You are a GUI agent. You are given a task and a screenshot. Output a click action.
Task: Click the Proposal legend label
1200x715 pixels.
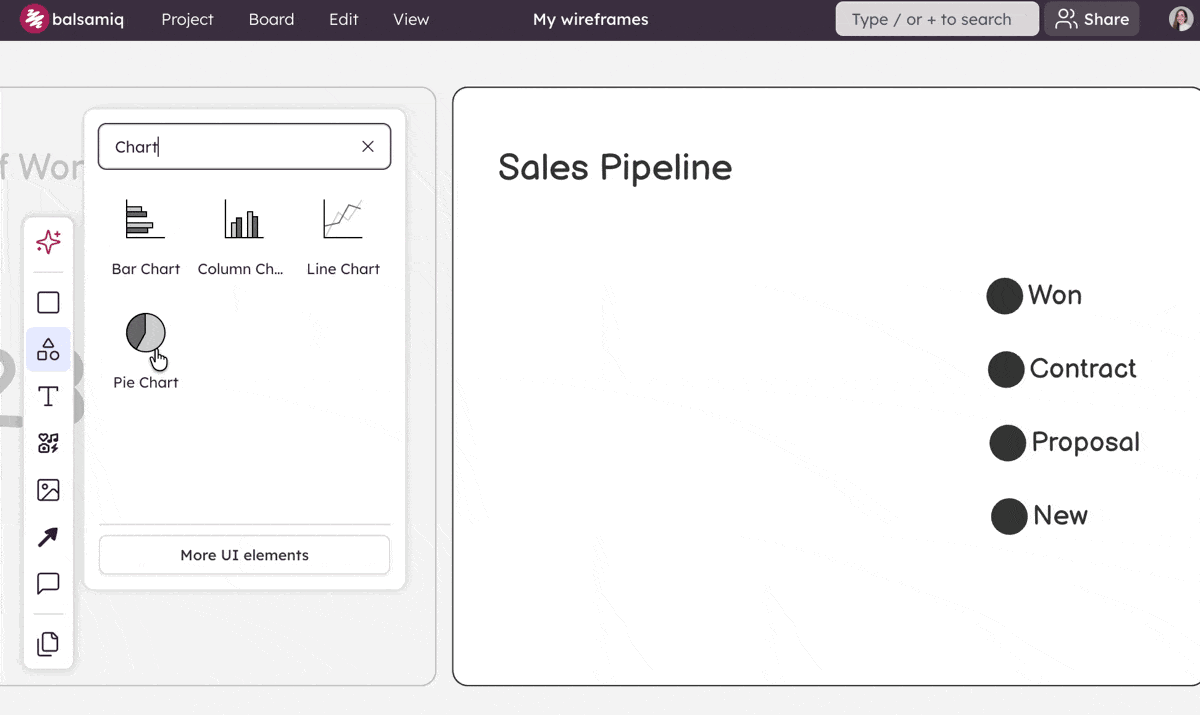click(x=1085, y=442)
